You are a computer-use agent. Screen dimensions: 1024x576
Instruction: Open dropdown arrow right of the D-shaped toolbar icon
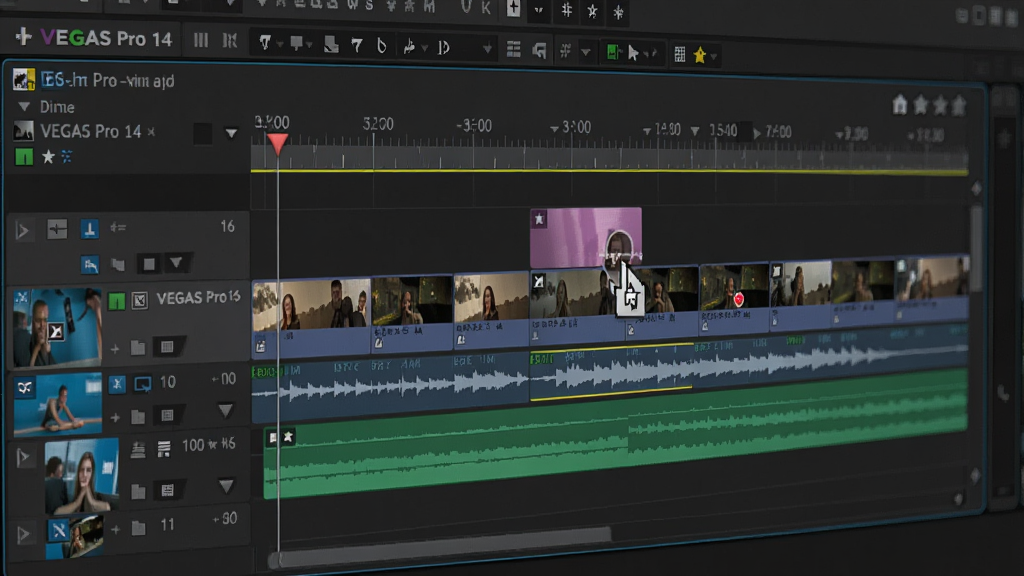(487, 49)
